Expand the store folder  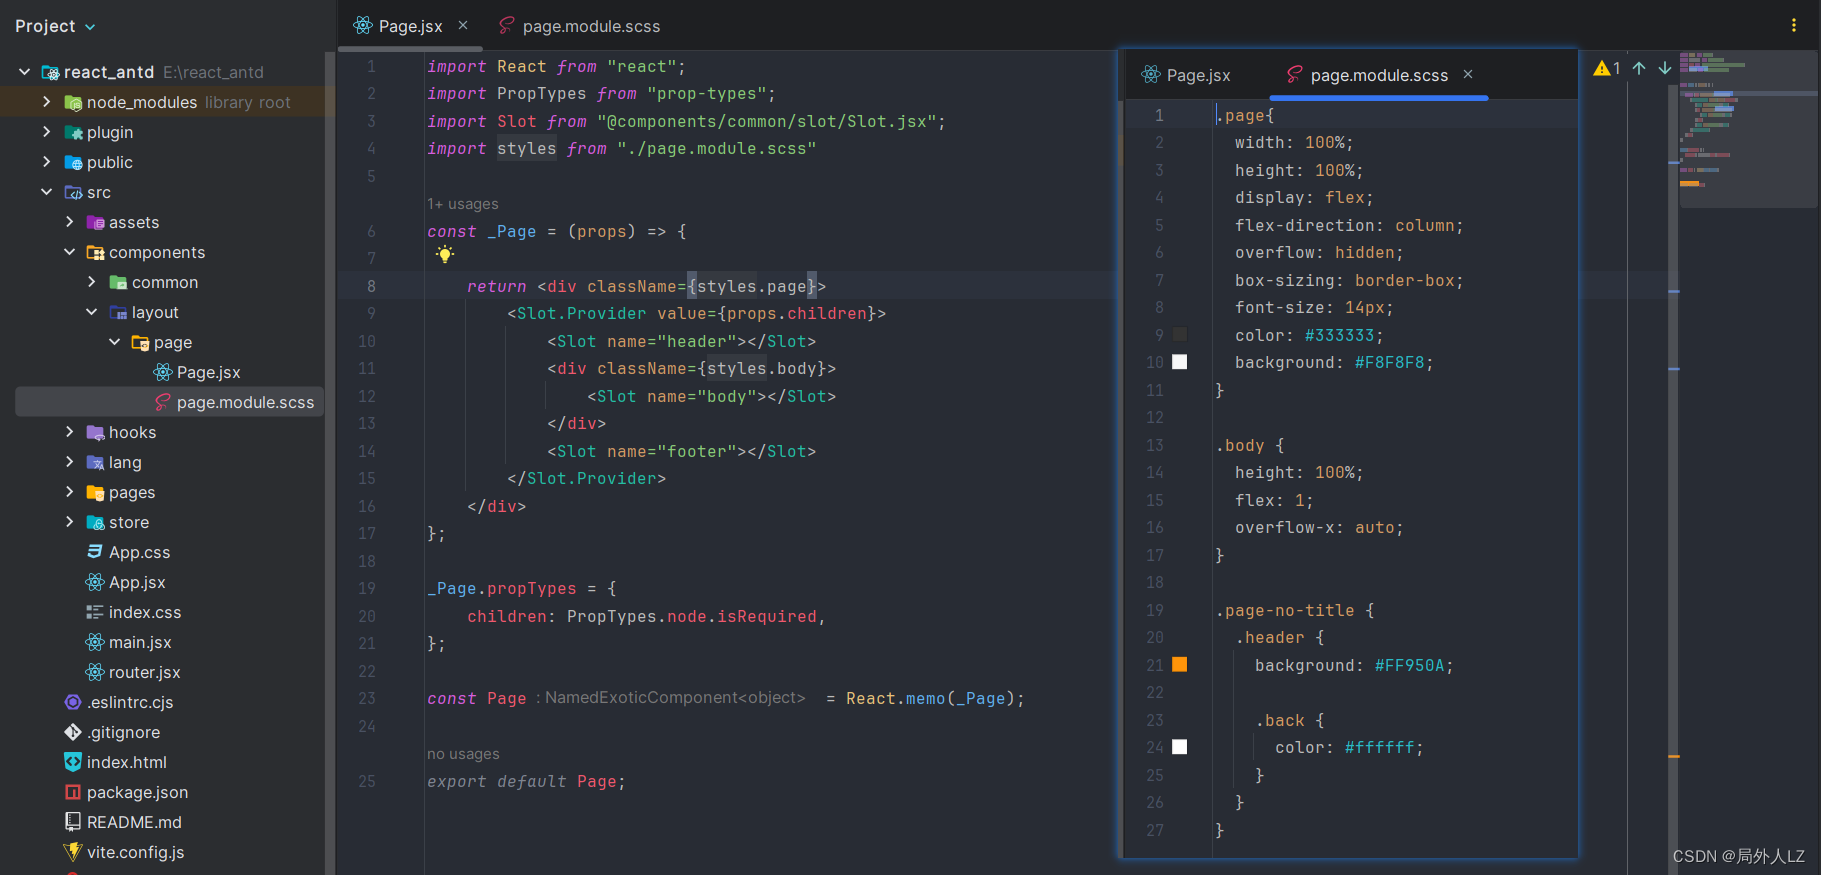pos(69,522)
